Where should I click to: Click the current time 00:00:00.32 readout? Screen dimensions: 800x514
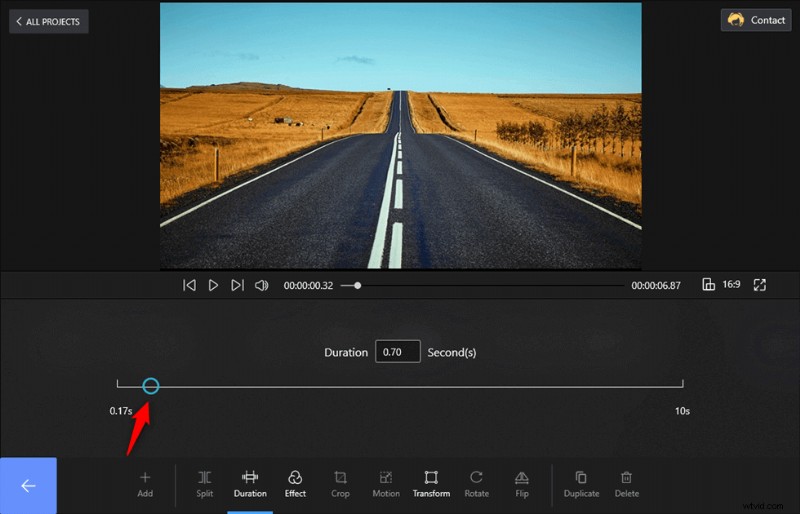point(308,285)
